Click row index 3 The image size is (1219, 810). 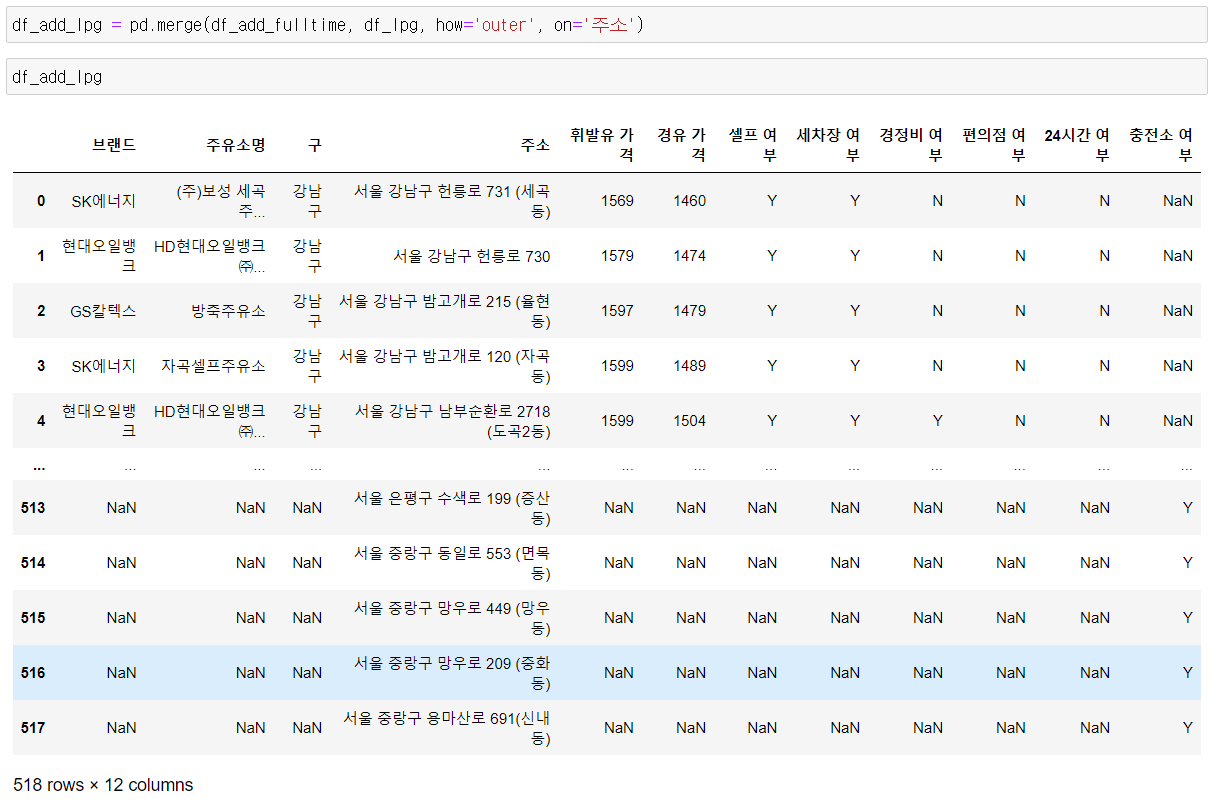click(41, 366)
